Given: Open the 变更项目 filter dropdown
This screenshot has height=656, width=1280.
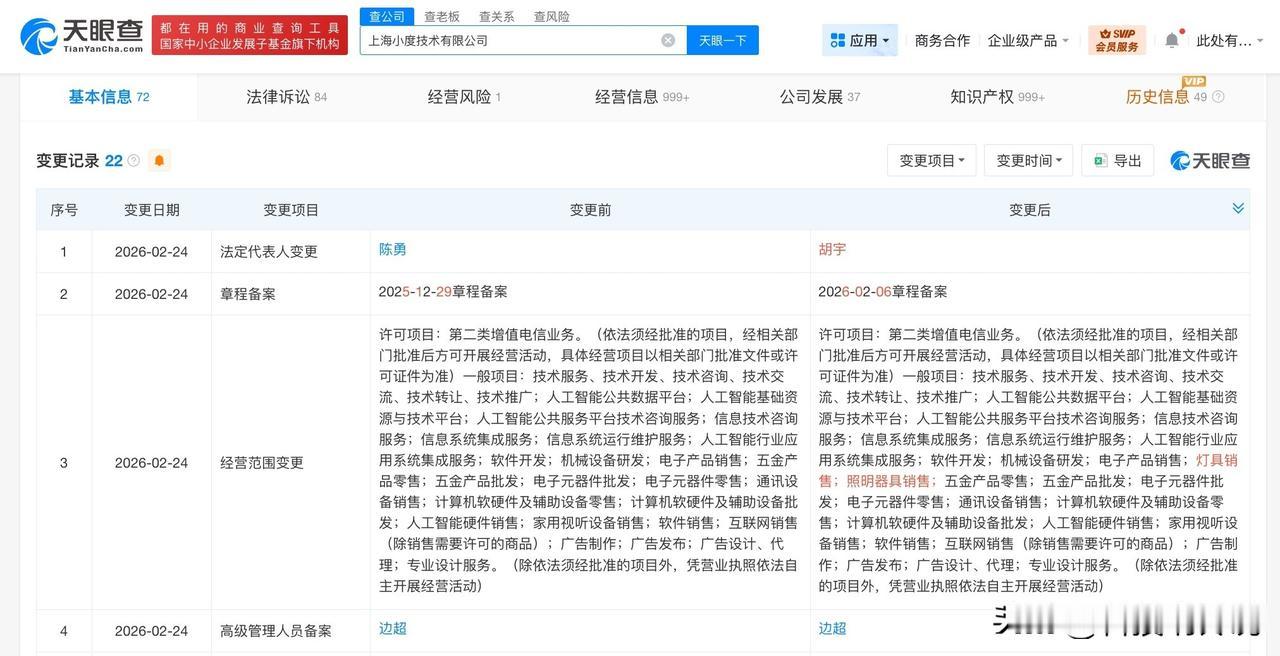Looking at the screenshot, I should pyautogui.click(x=931, y=161).
